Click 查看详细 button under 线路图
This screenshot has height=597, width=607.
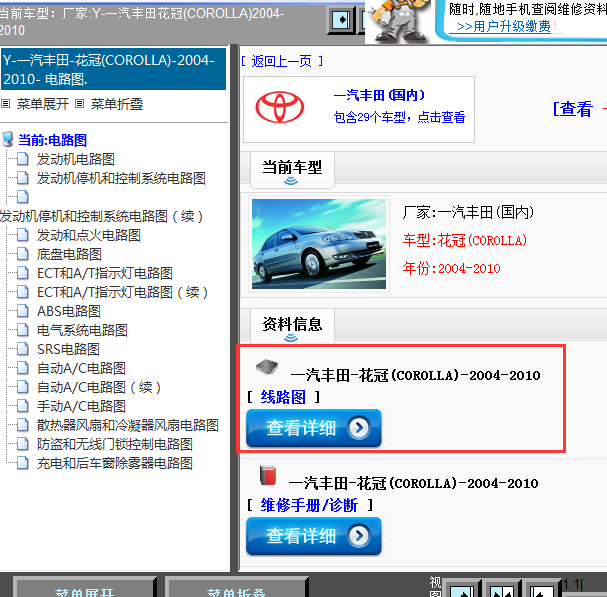point(314,428)
